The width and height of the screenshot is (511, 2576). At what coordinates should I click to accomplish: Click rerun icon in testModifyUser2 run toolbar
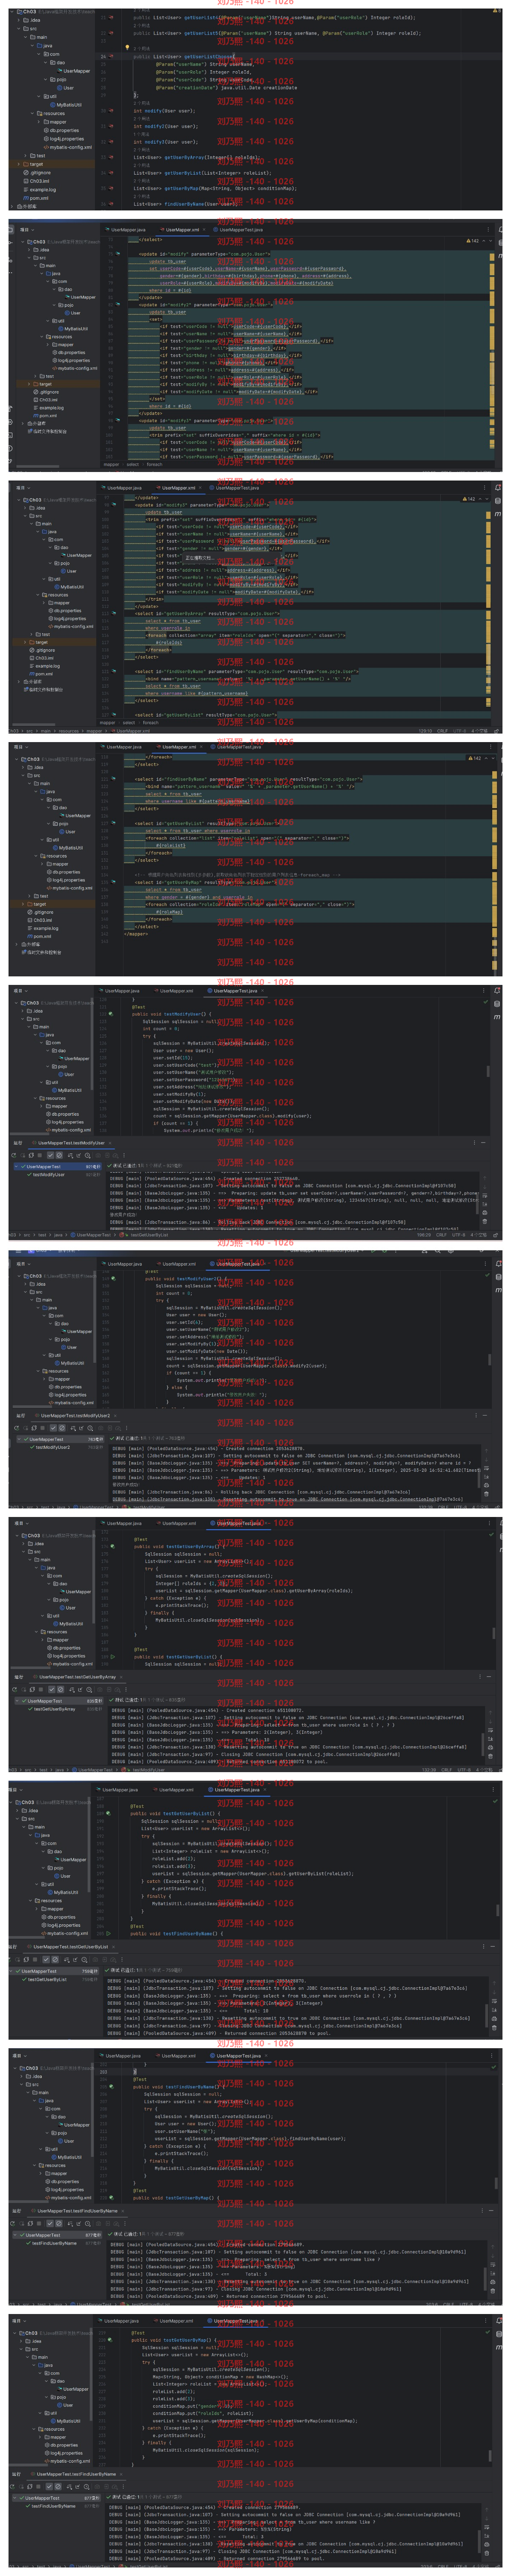17,1427
